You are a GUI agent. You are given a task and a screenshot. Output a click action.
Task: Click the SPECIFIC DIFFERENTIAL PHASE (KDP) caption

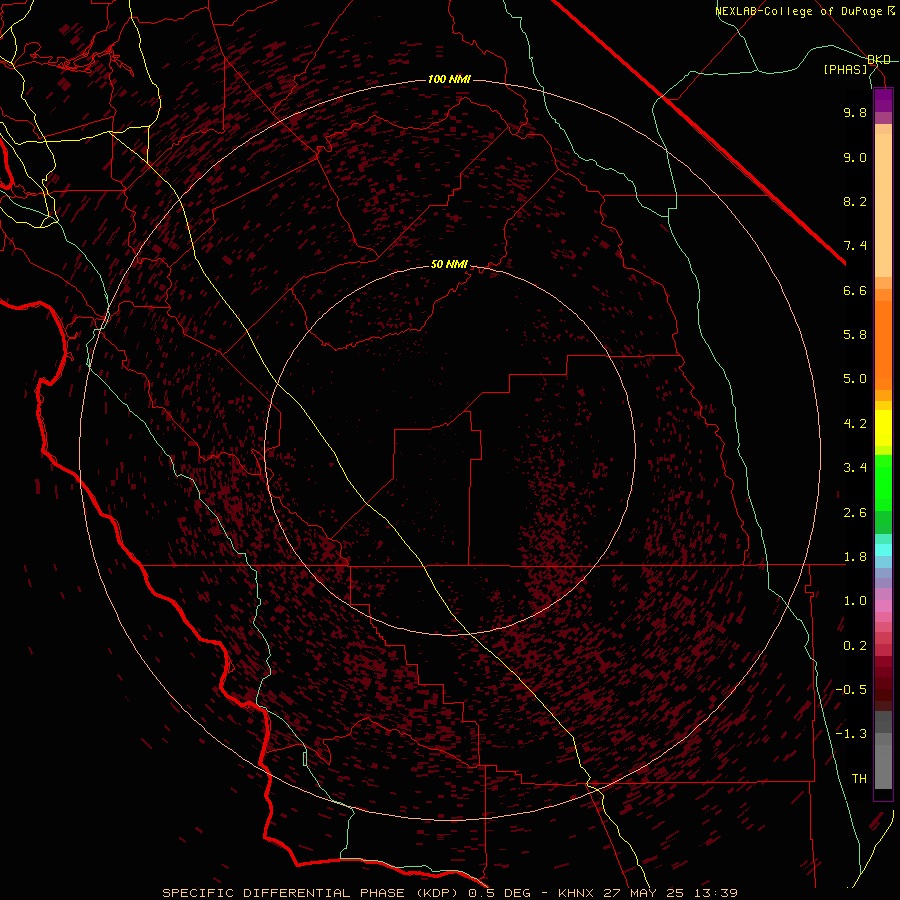312,893
